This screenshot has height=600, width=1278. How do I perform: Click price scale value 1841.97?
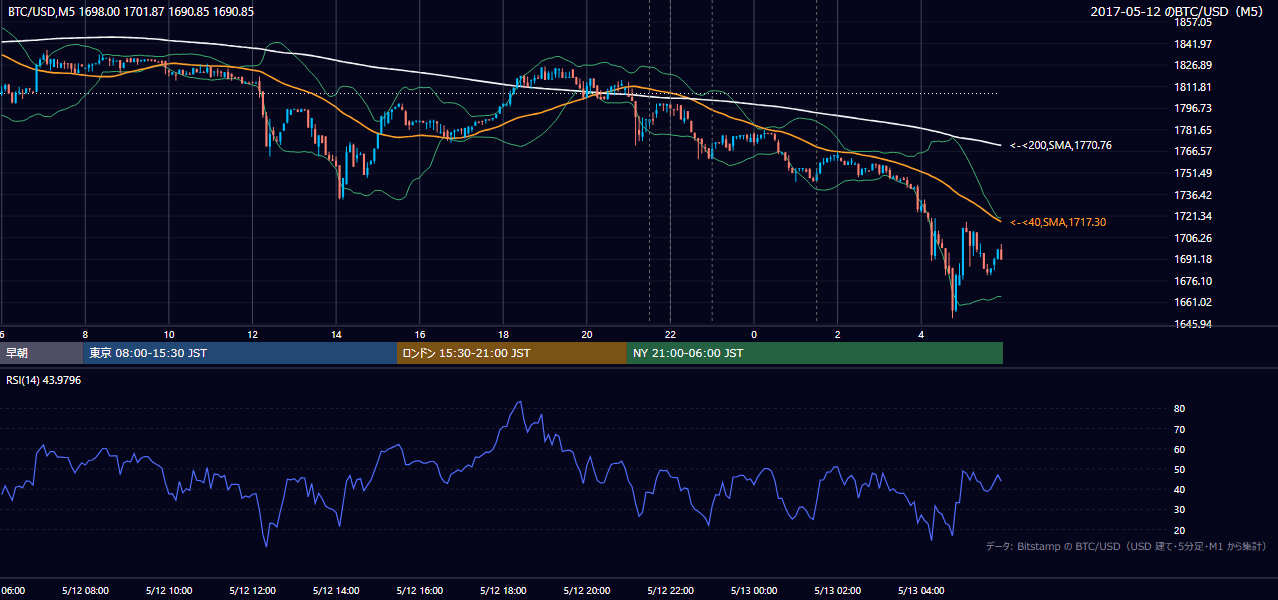coord(1193,44)
